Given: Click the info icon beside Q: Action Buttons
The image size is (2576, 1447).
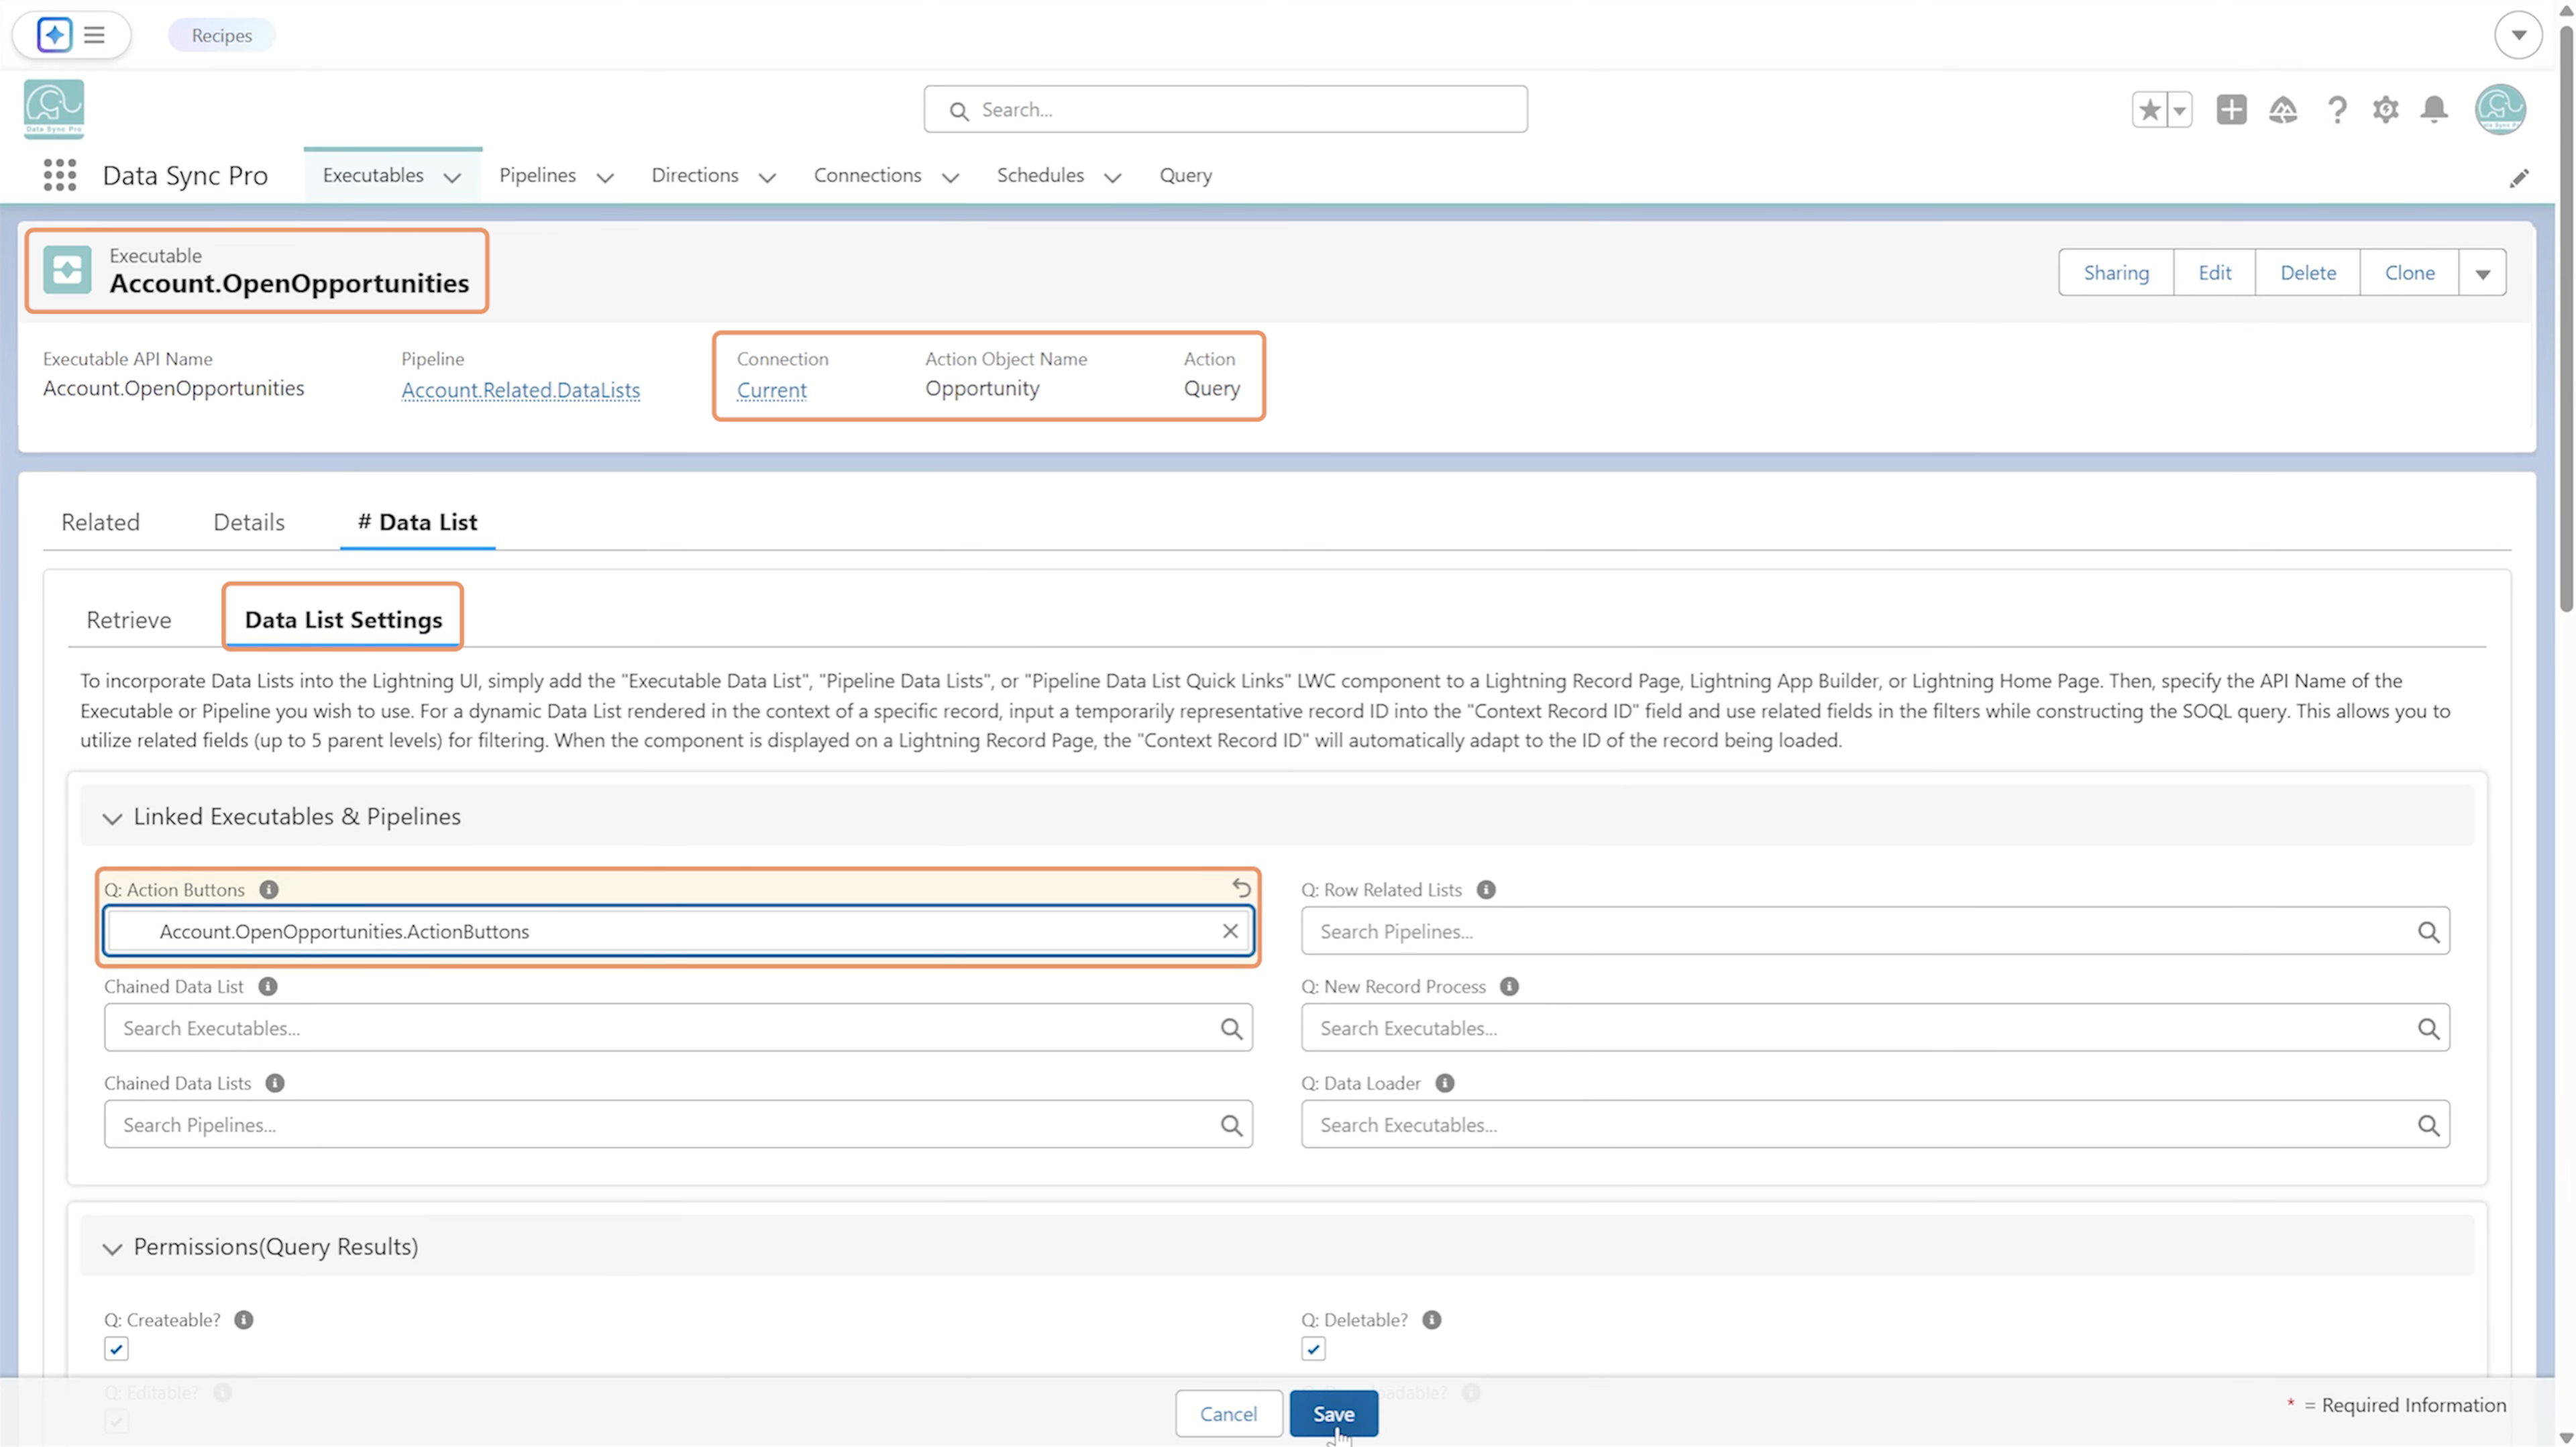Looking at the screenshot, I should tap(269, 889).
